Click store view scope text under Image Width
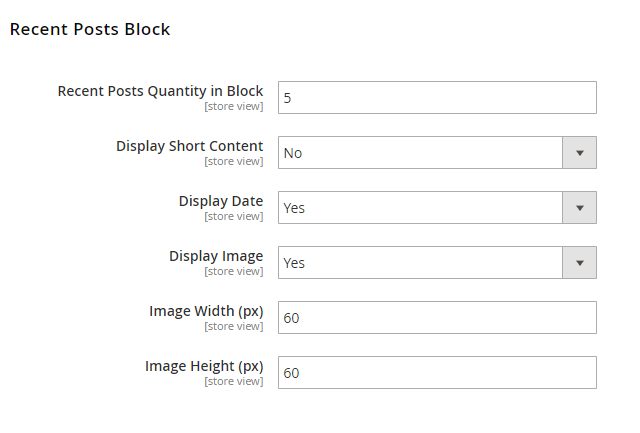640x433 pixels. point(234,326)
